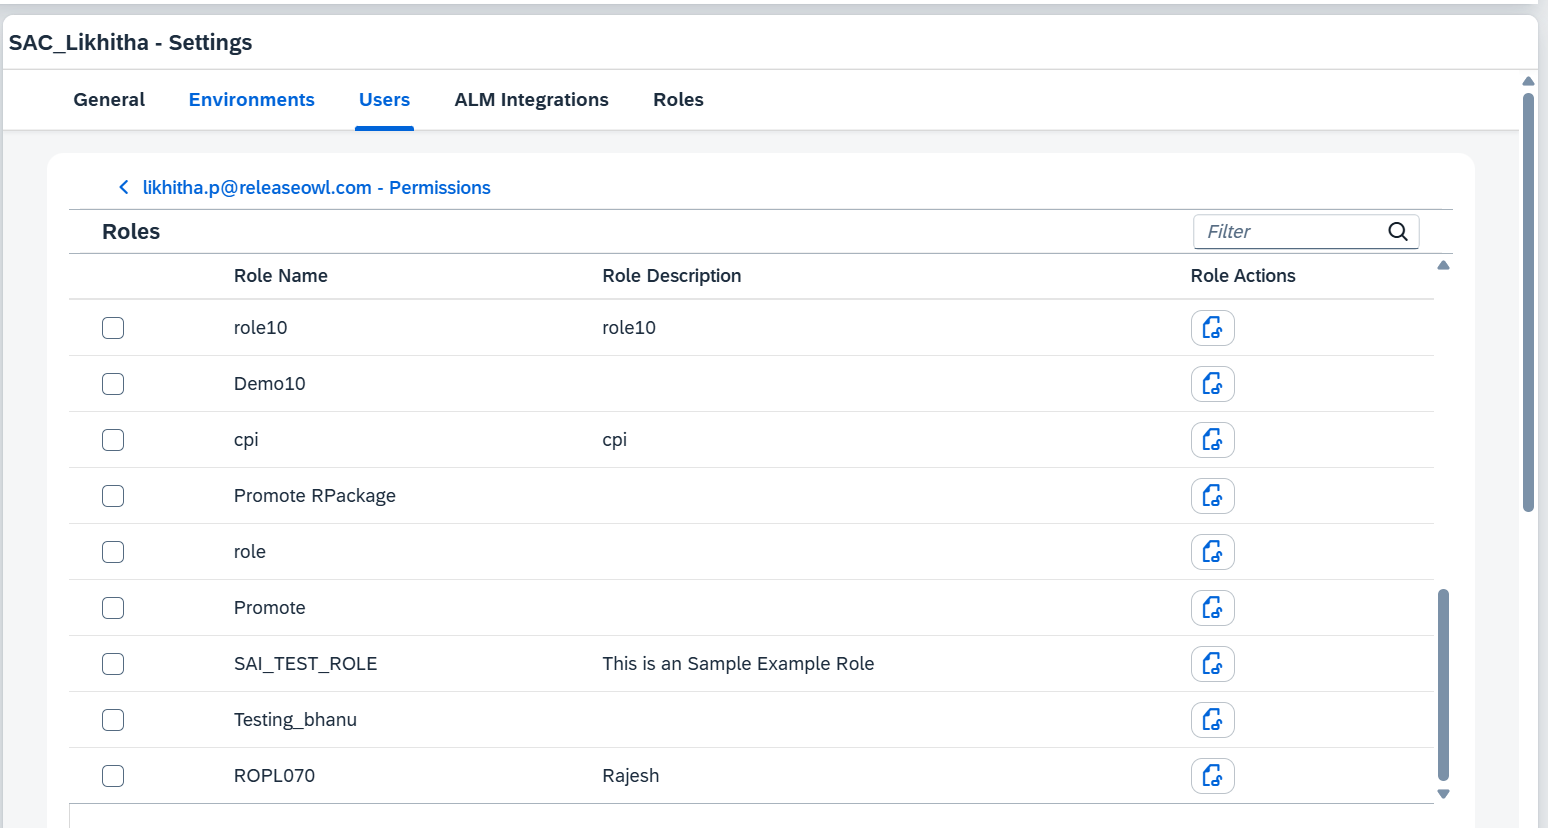Go to the Roles tab
Image resolution: width=1548 pixels, height=828 pixels.
(x=678, y=100)
